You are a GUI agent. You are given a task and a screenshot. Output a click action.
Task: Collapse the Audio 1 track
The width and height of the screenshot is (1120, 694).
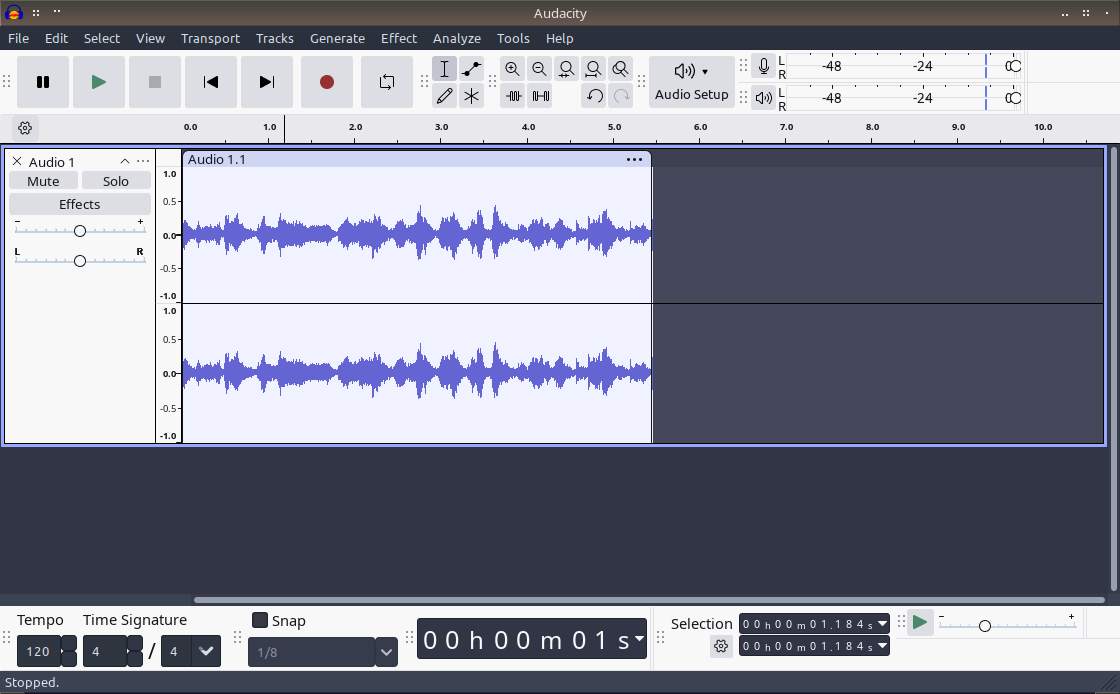(124, 161)
